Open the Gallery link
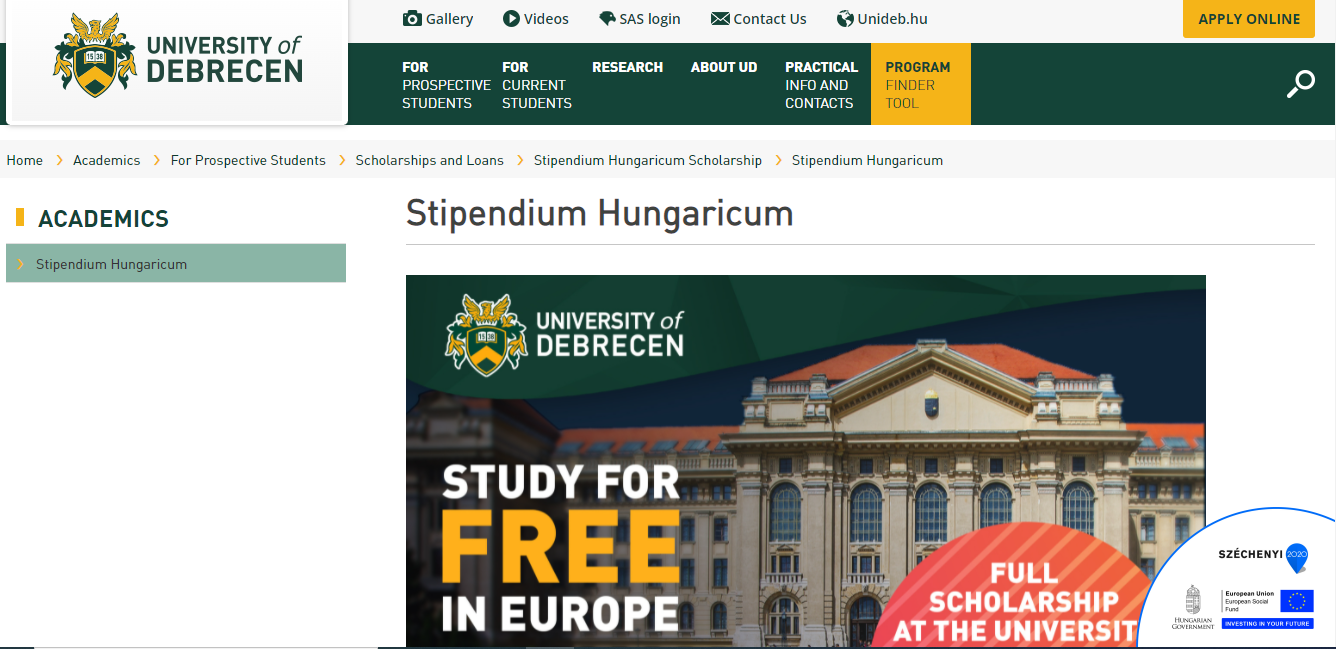The image size is (1336, 649). tap(449, 18)
